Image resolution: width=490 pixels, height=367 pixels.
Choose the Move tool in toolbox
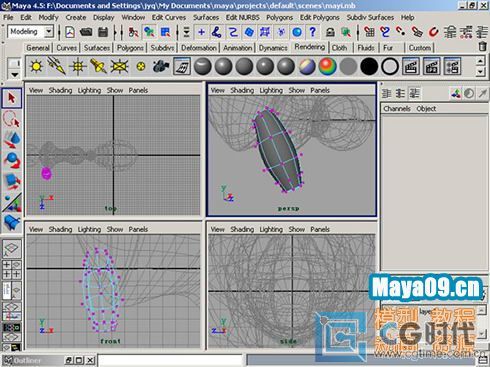click(12, 140)
